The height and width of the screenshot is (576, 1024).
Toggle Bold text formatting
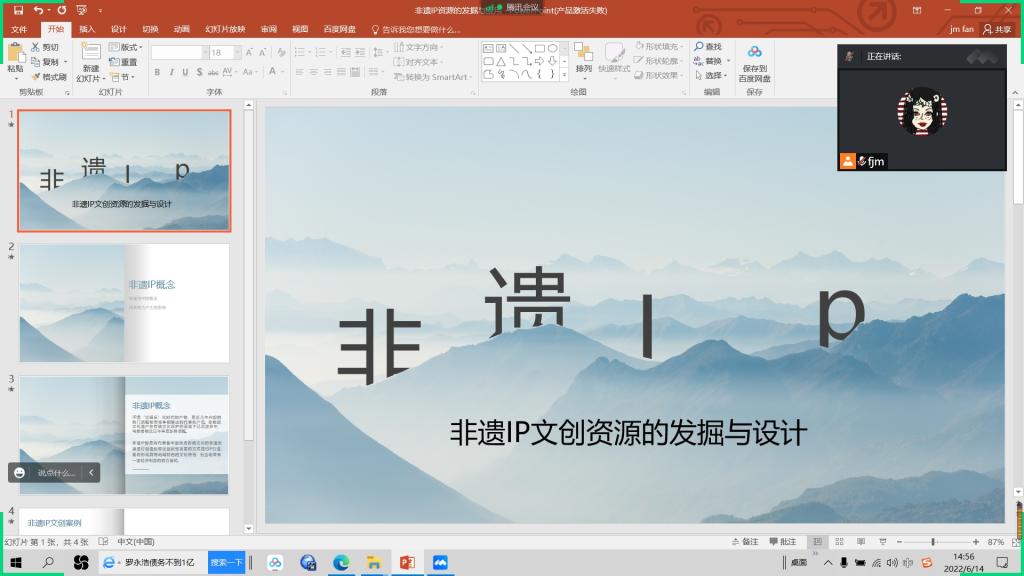[157, 72]
